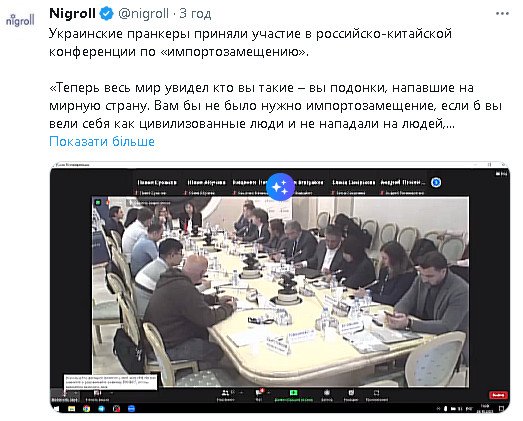
Task: Click the blue verified badge
Action: point(106,14)
